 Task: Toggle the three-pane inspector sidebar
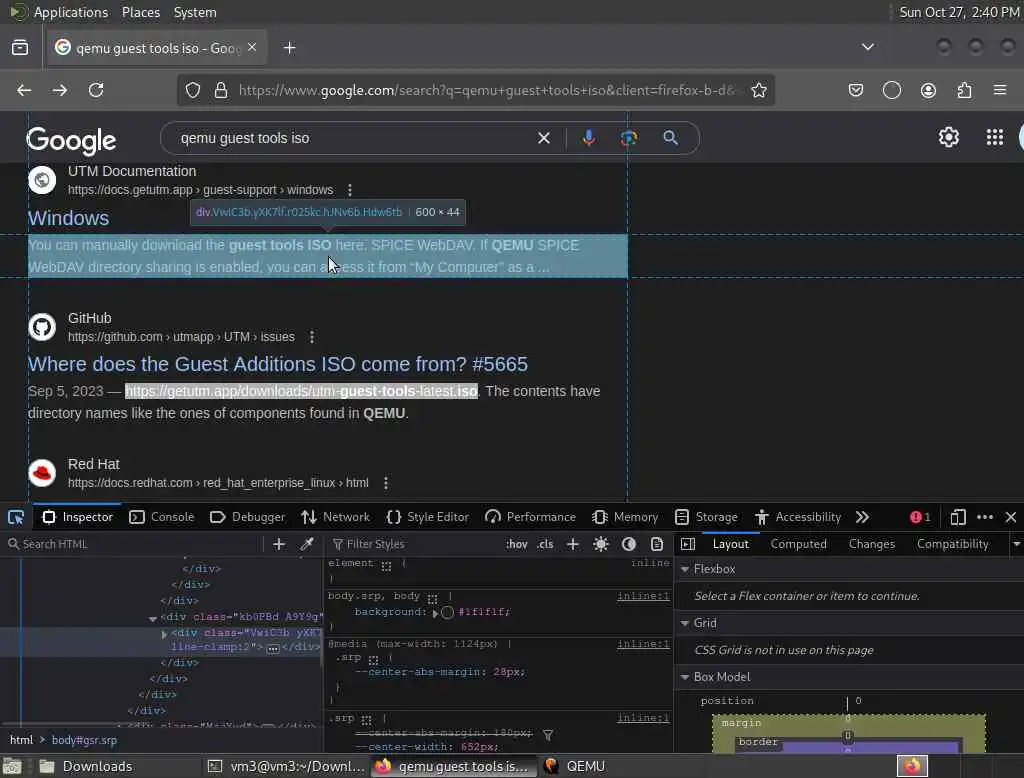tap(688, 544)
